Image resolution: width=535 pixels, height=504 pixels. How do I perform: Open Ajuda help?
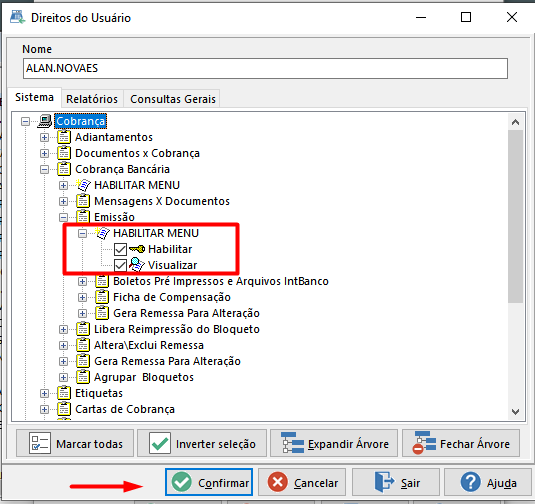pos(488,482)
